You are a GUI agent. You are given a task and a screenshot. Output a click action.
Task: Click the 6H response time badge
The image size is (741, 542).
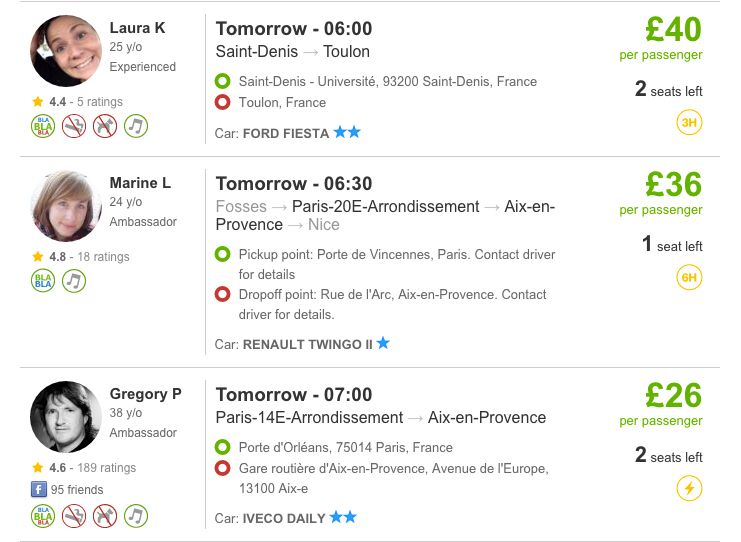click(x=689, y=277)
